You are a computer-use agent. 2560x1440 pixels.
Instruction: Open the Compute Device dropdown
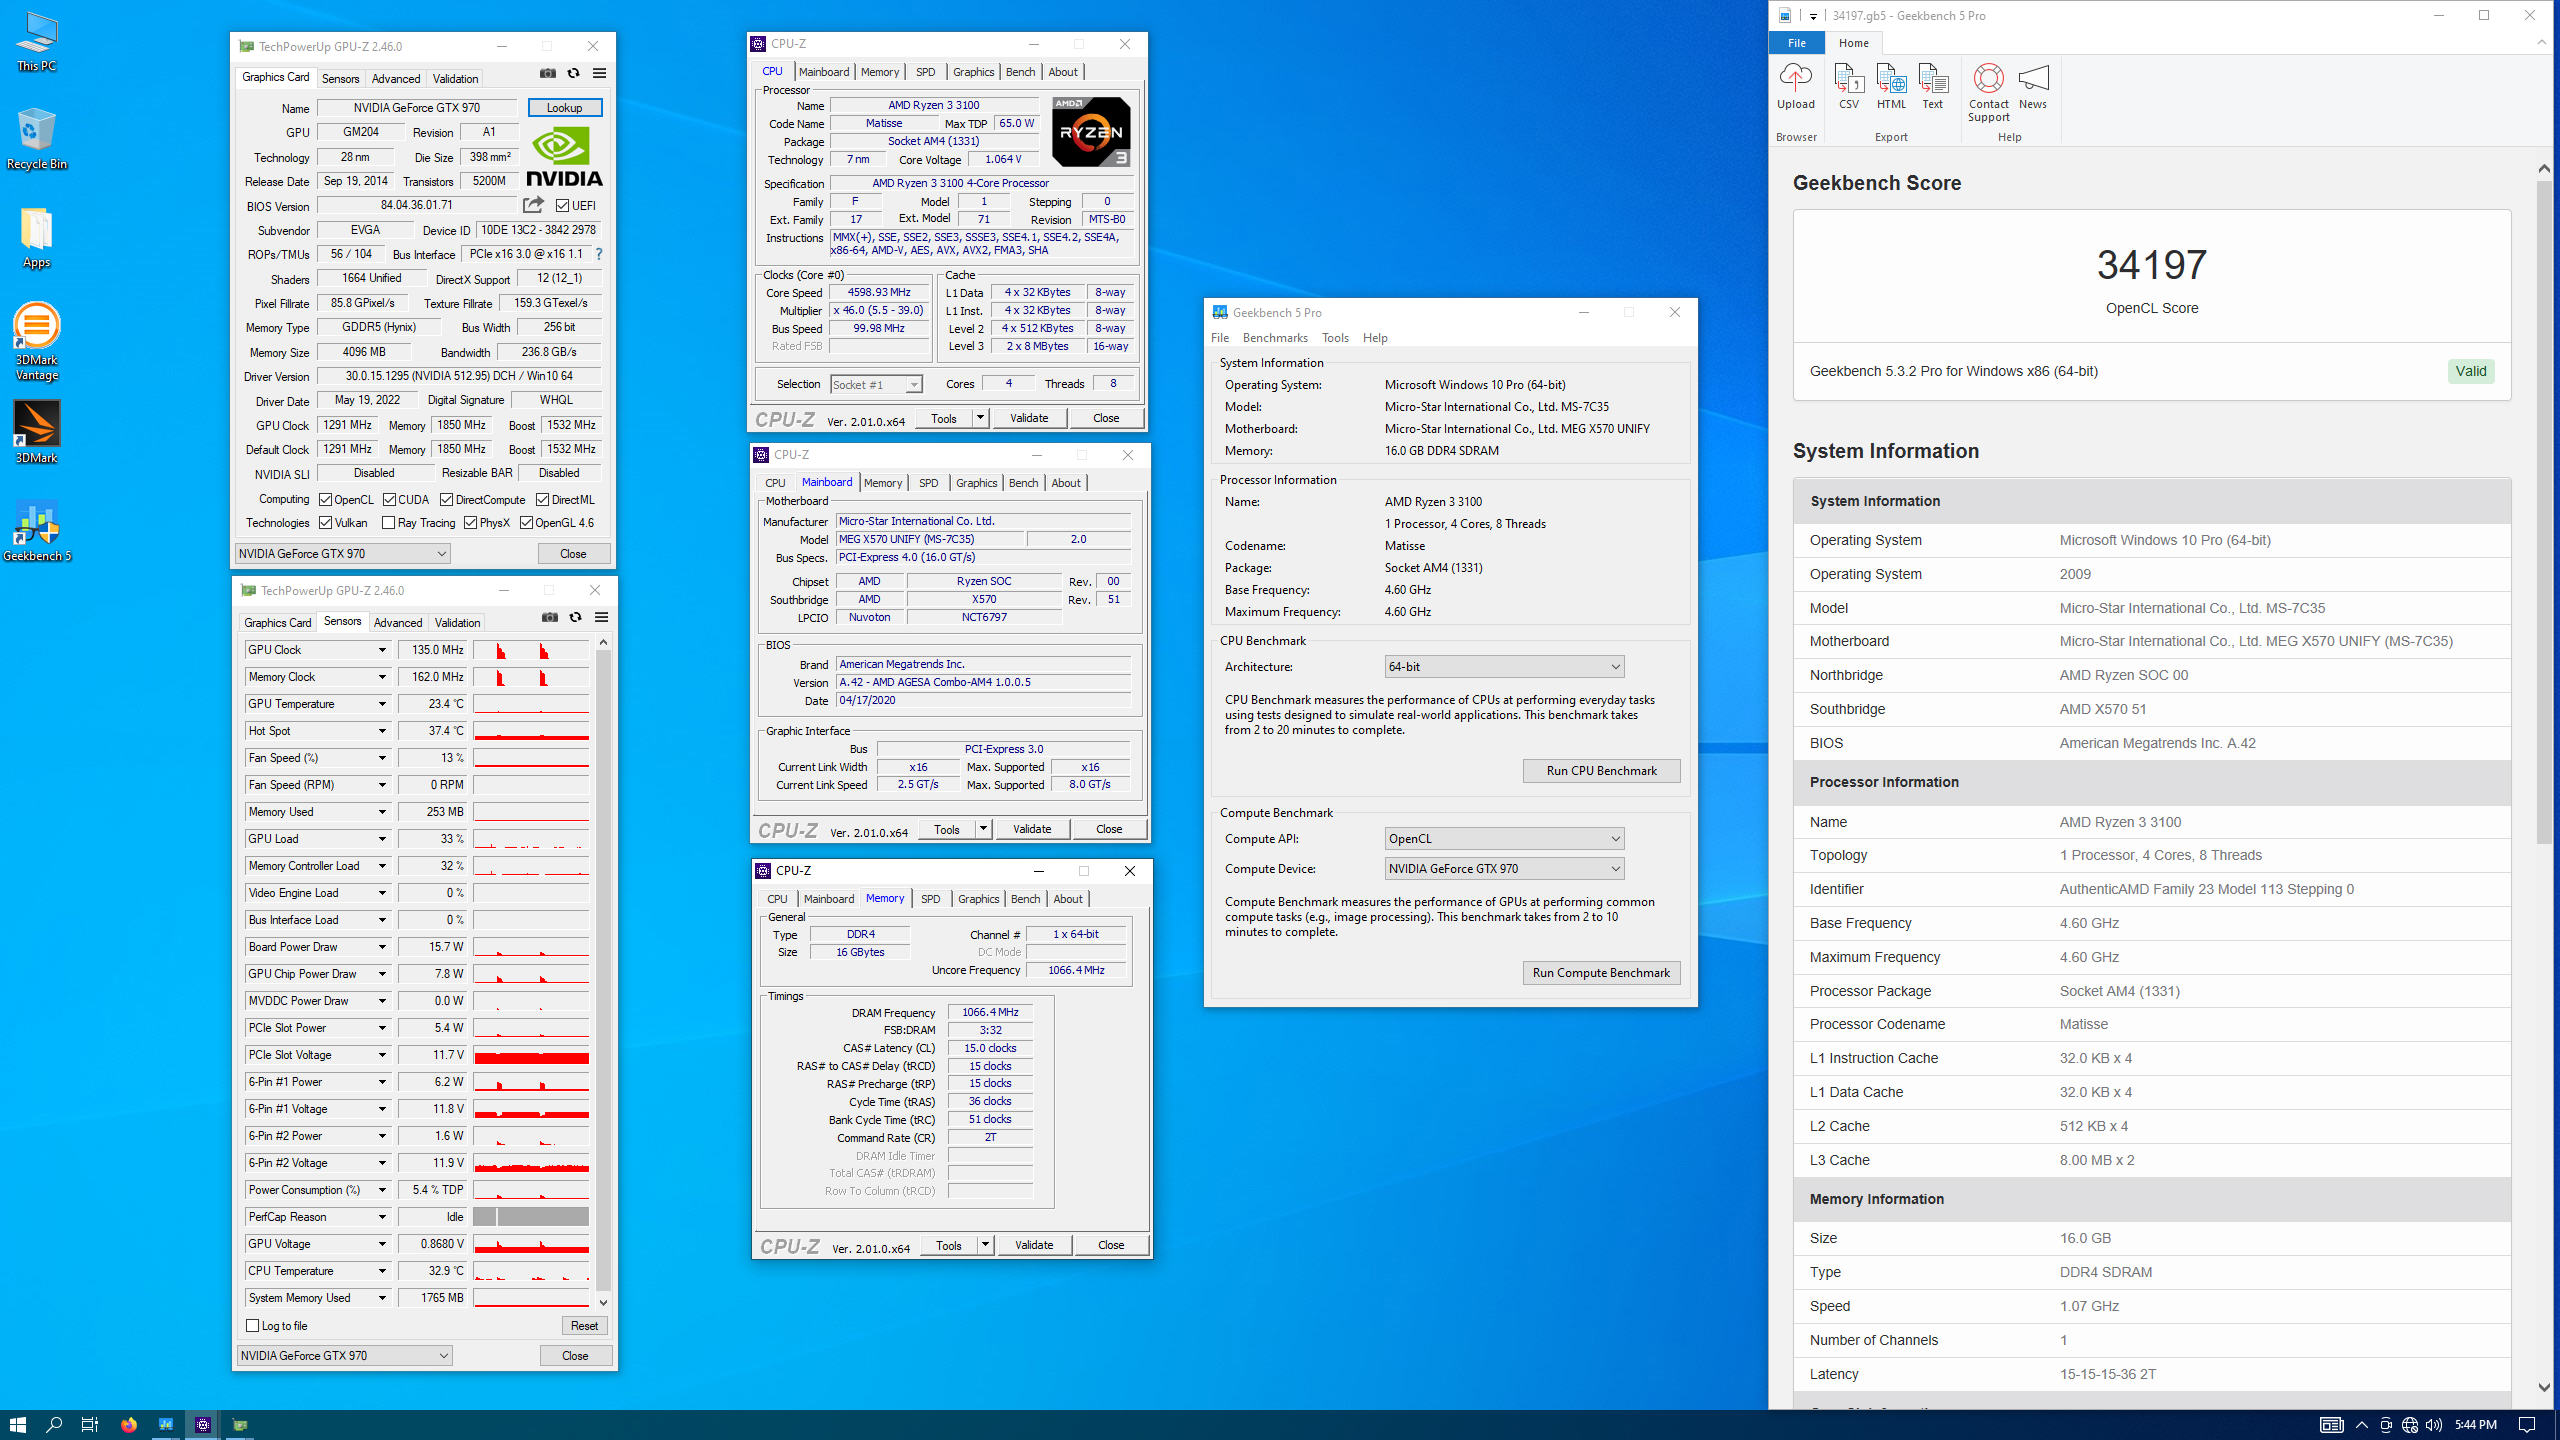coord(1504,869)
